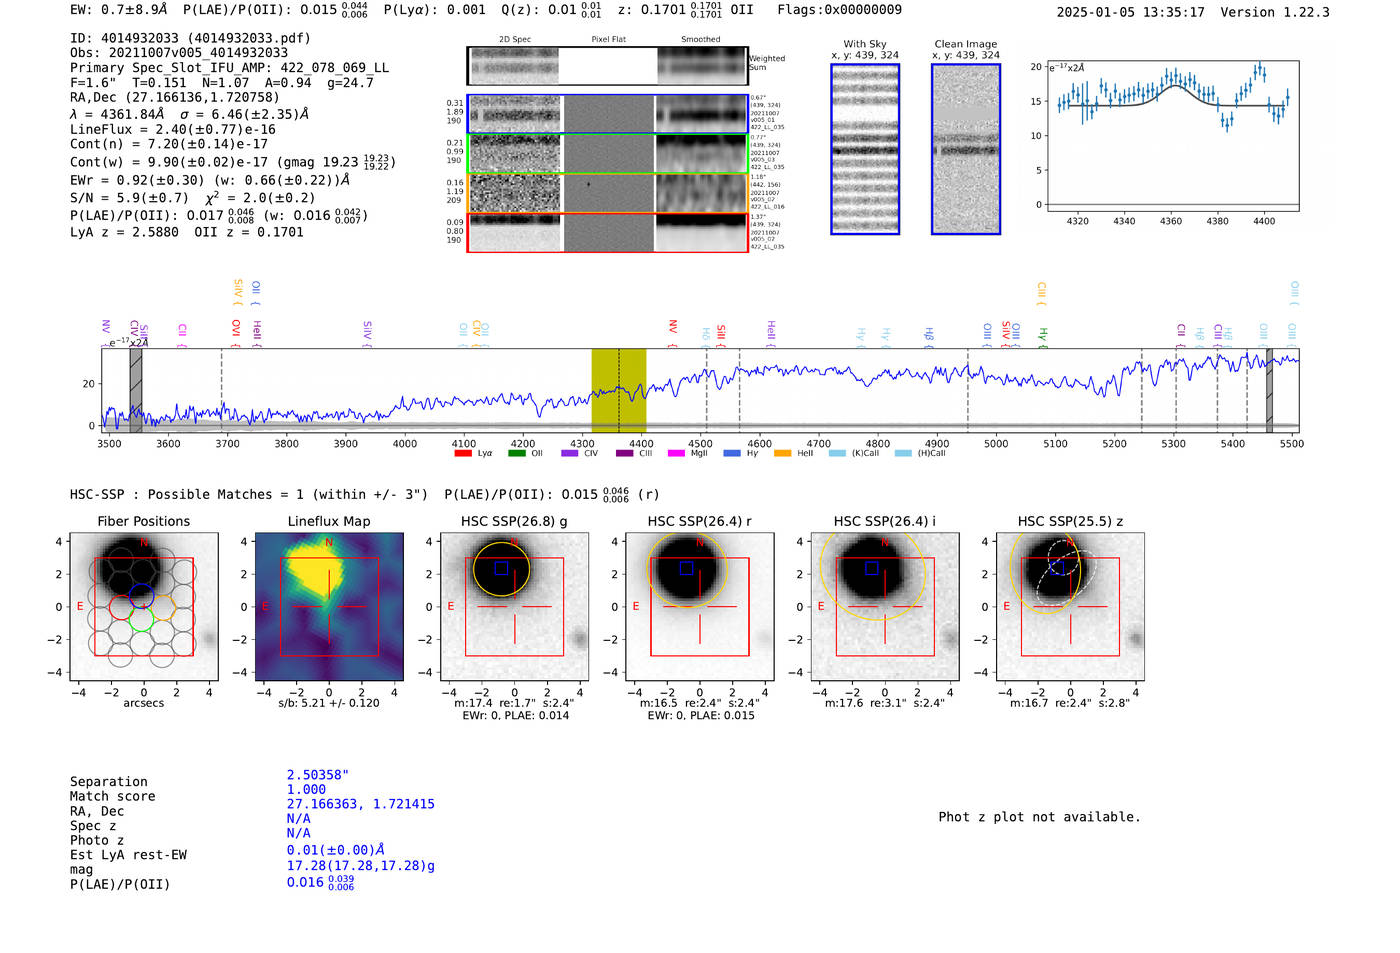1400x953 pixels.
Task: Click the s/b: 5.21 +/- 0.120 caption
Action: click(329, 703)
